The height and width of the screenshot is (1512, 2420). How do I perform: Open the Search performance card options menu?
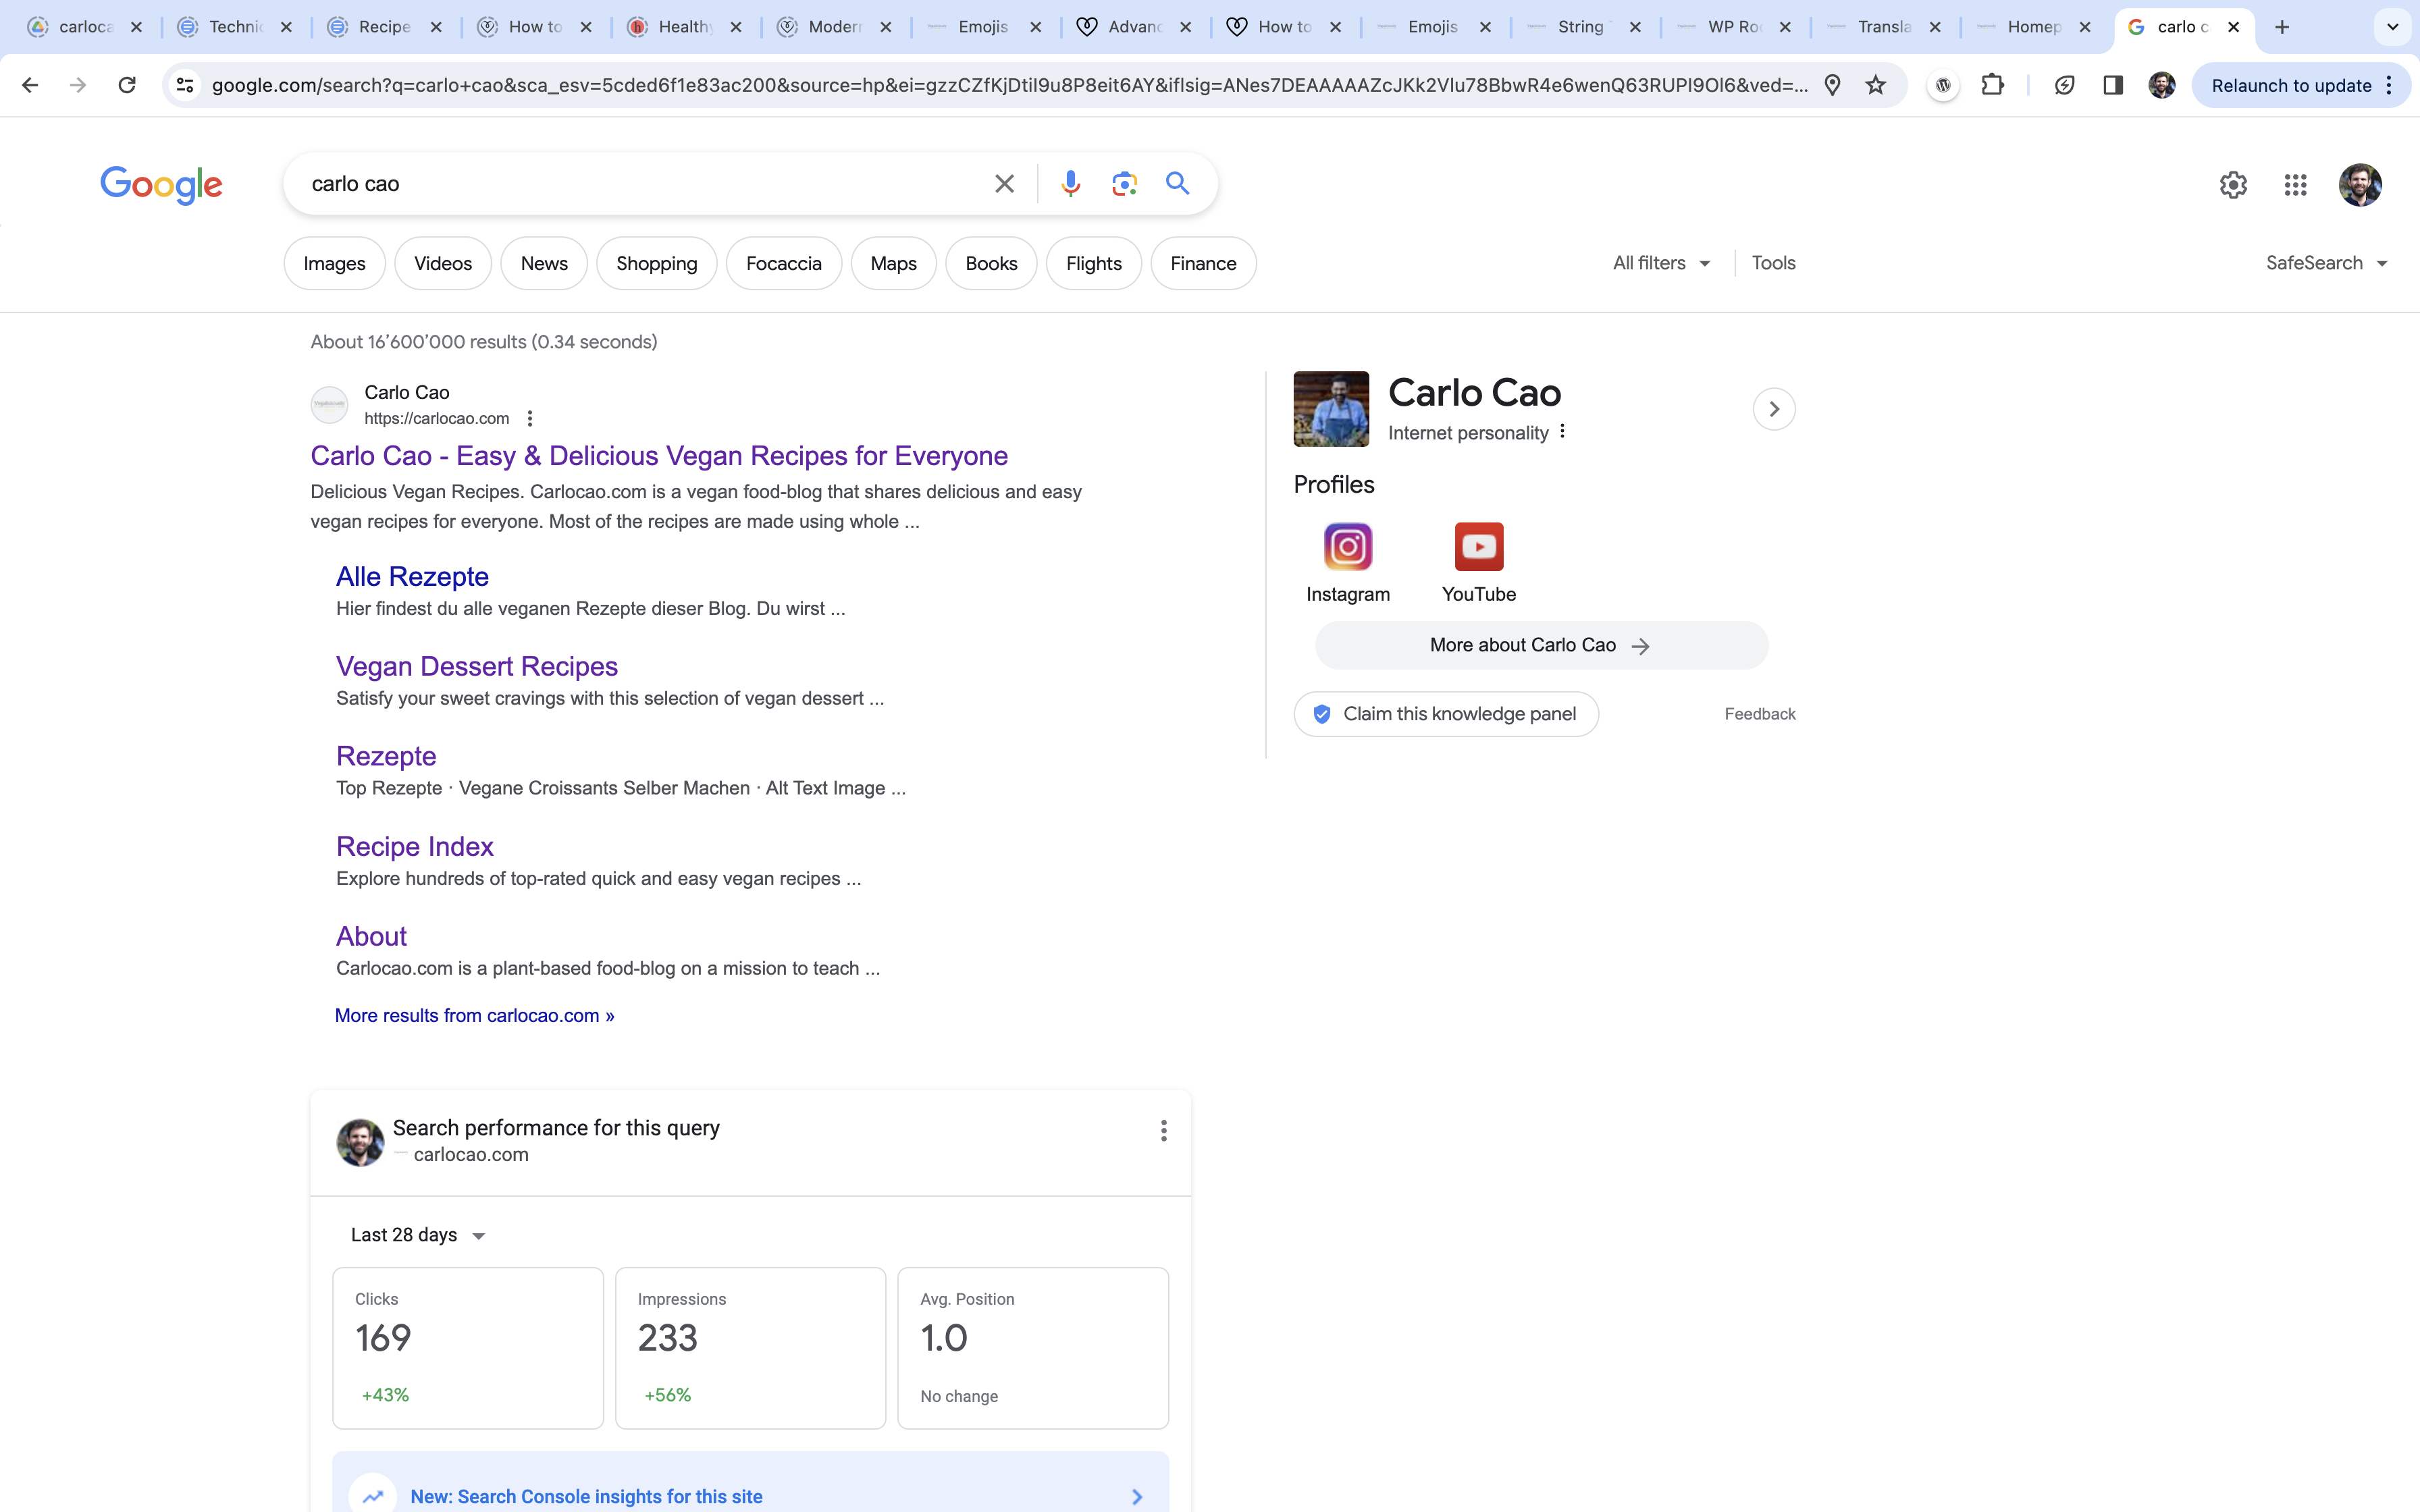[1163, 1131]
